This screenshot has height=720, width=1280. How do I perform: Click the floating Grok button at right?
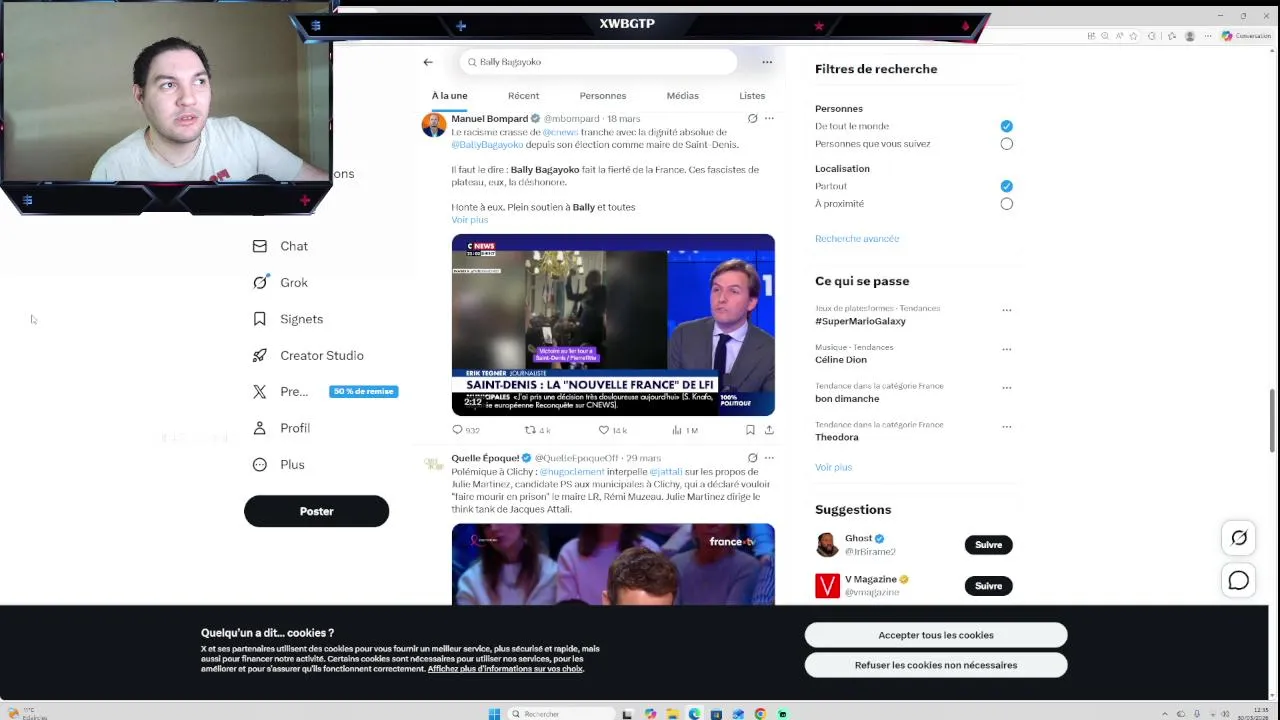coord(1239,538)
